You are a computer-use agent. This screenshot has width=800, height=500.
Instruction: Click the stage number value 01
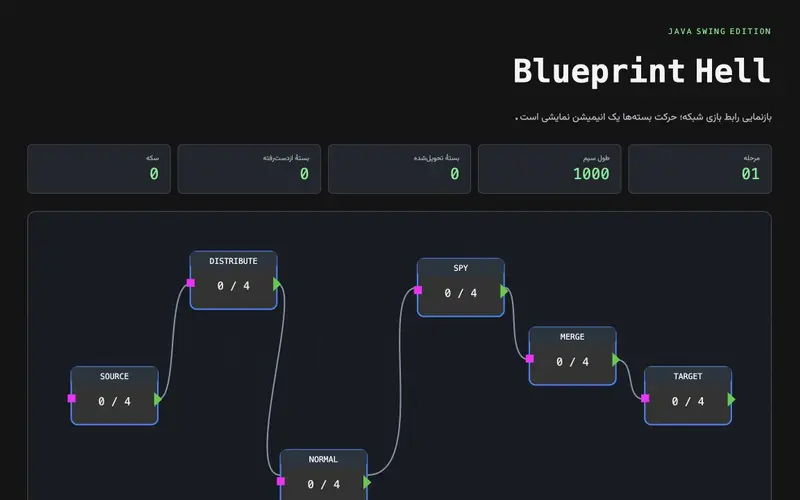tap(750, 174)
